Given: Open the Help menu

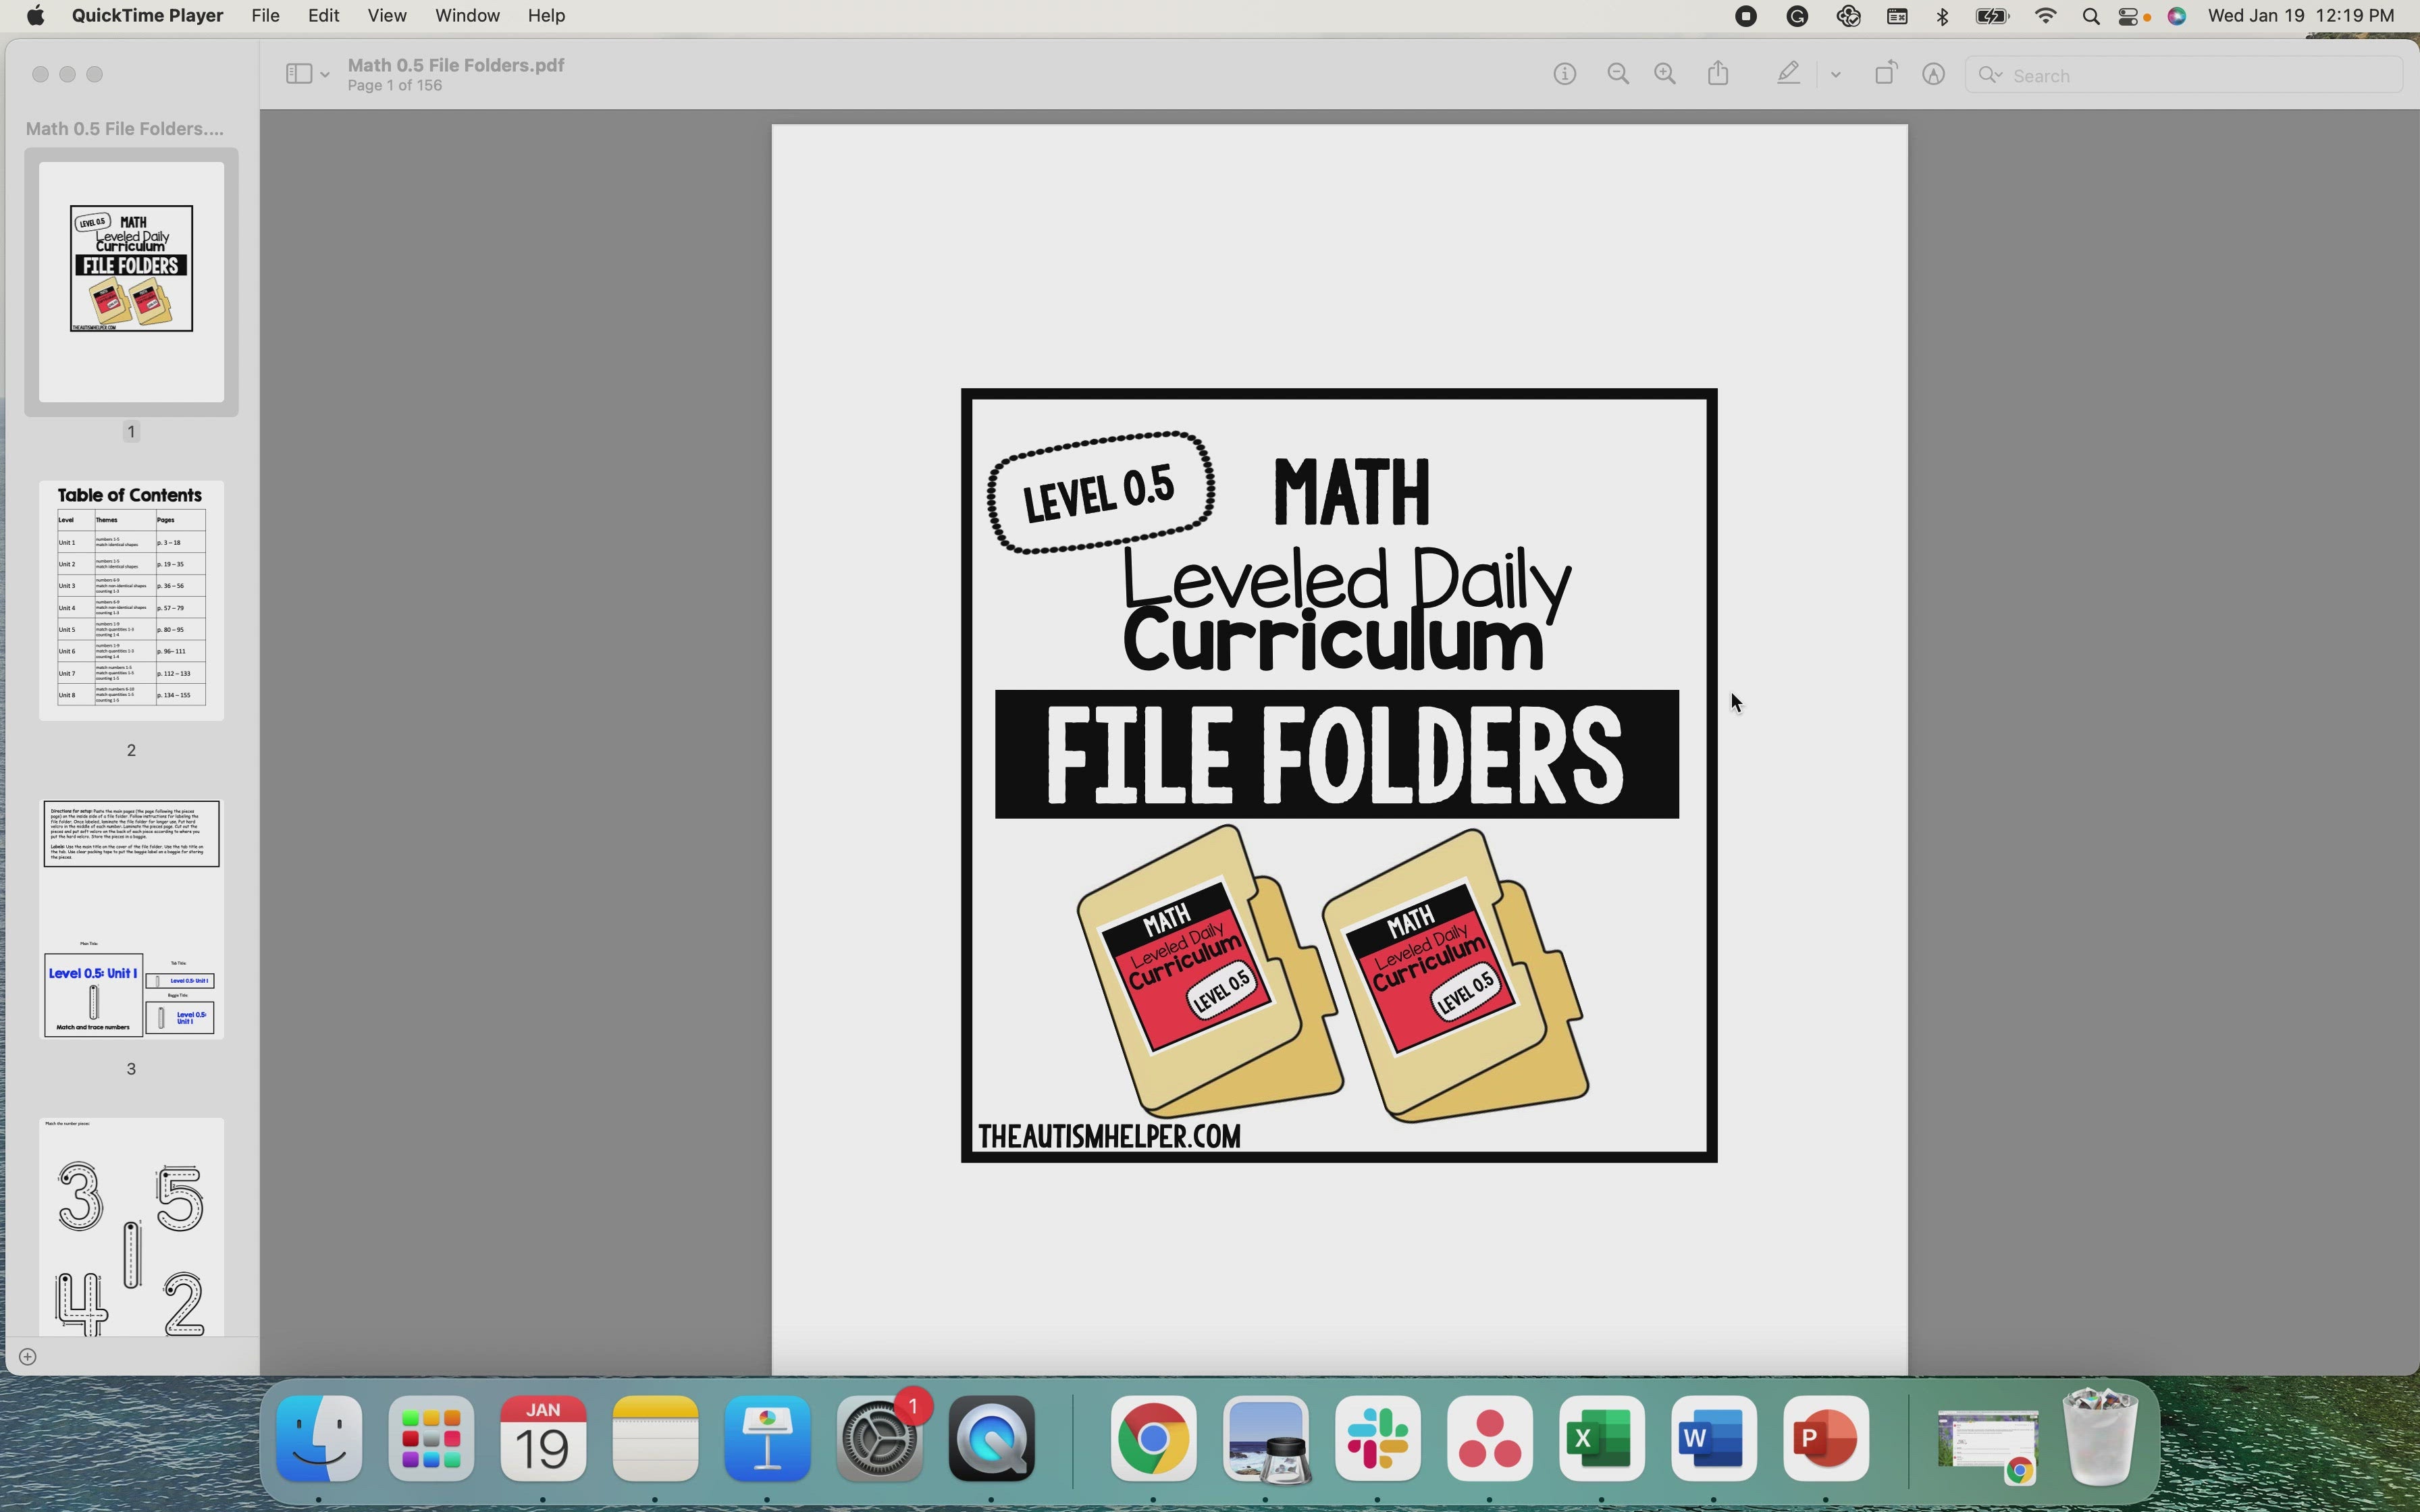Looking at the screenshot, I should (545, 15).
